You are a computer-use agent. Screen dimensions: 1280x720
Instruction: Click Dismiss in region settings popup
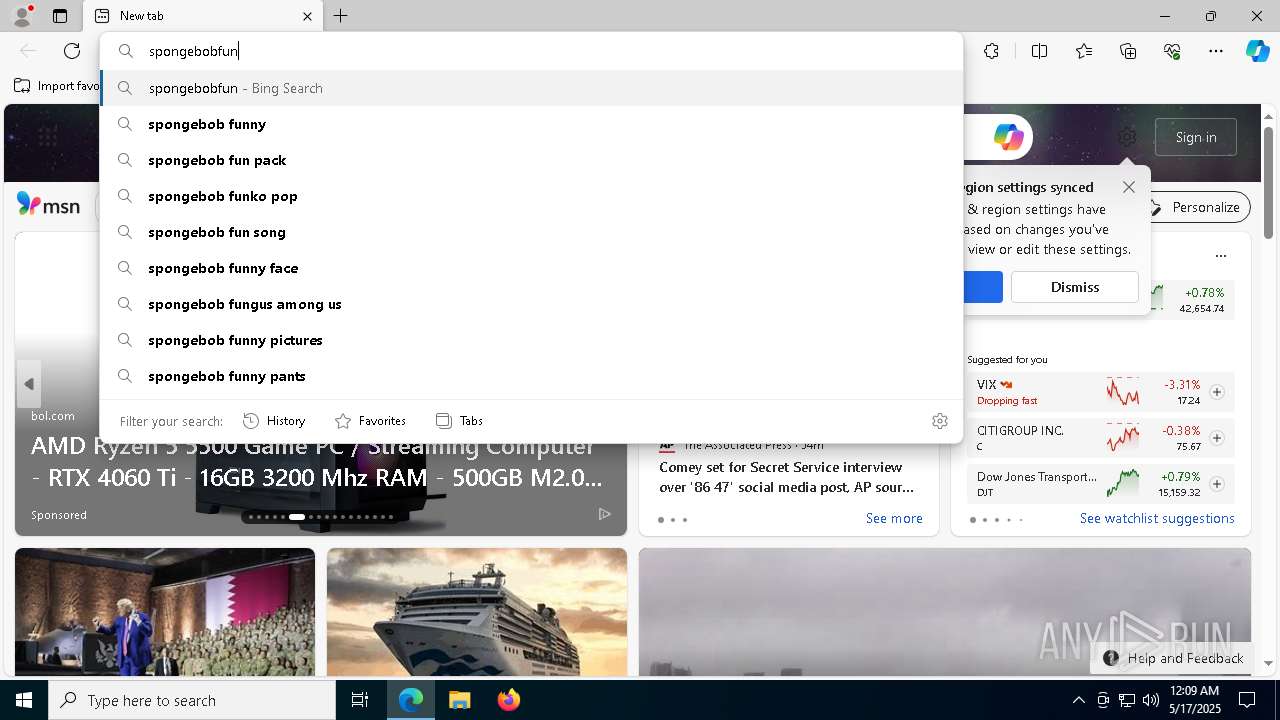[x=1075, y=287]
